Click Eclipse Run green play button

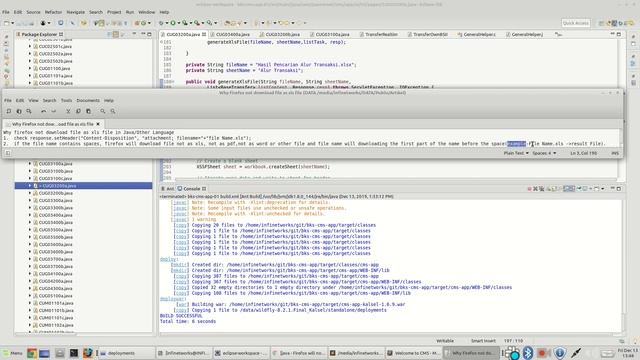173,23
